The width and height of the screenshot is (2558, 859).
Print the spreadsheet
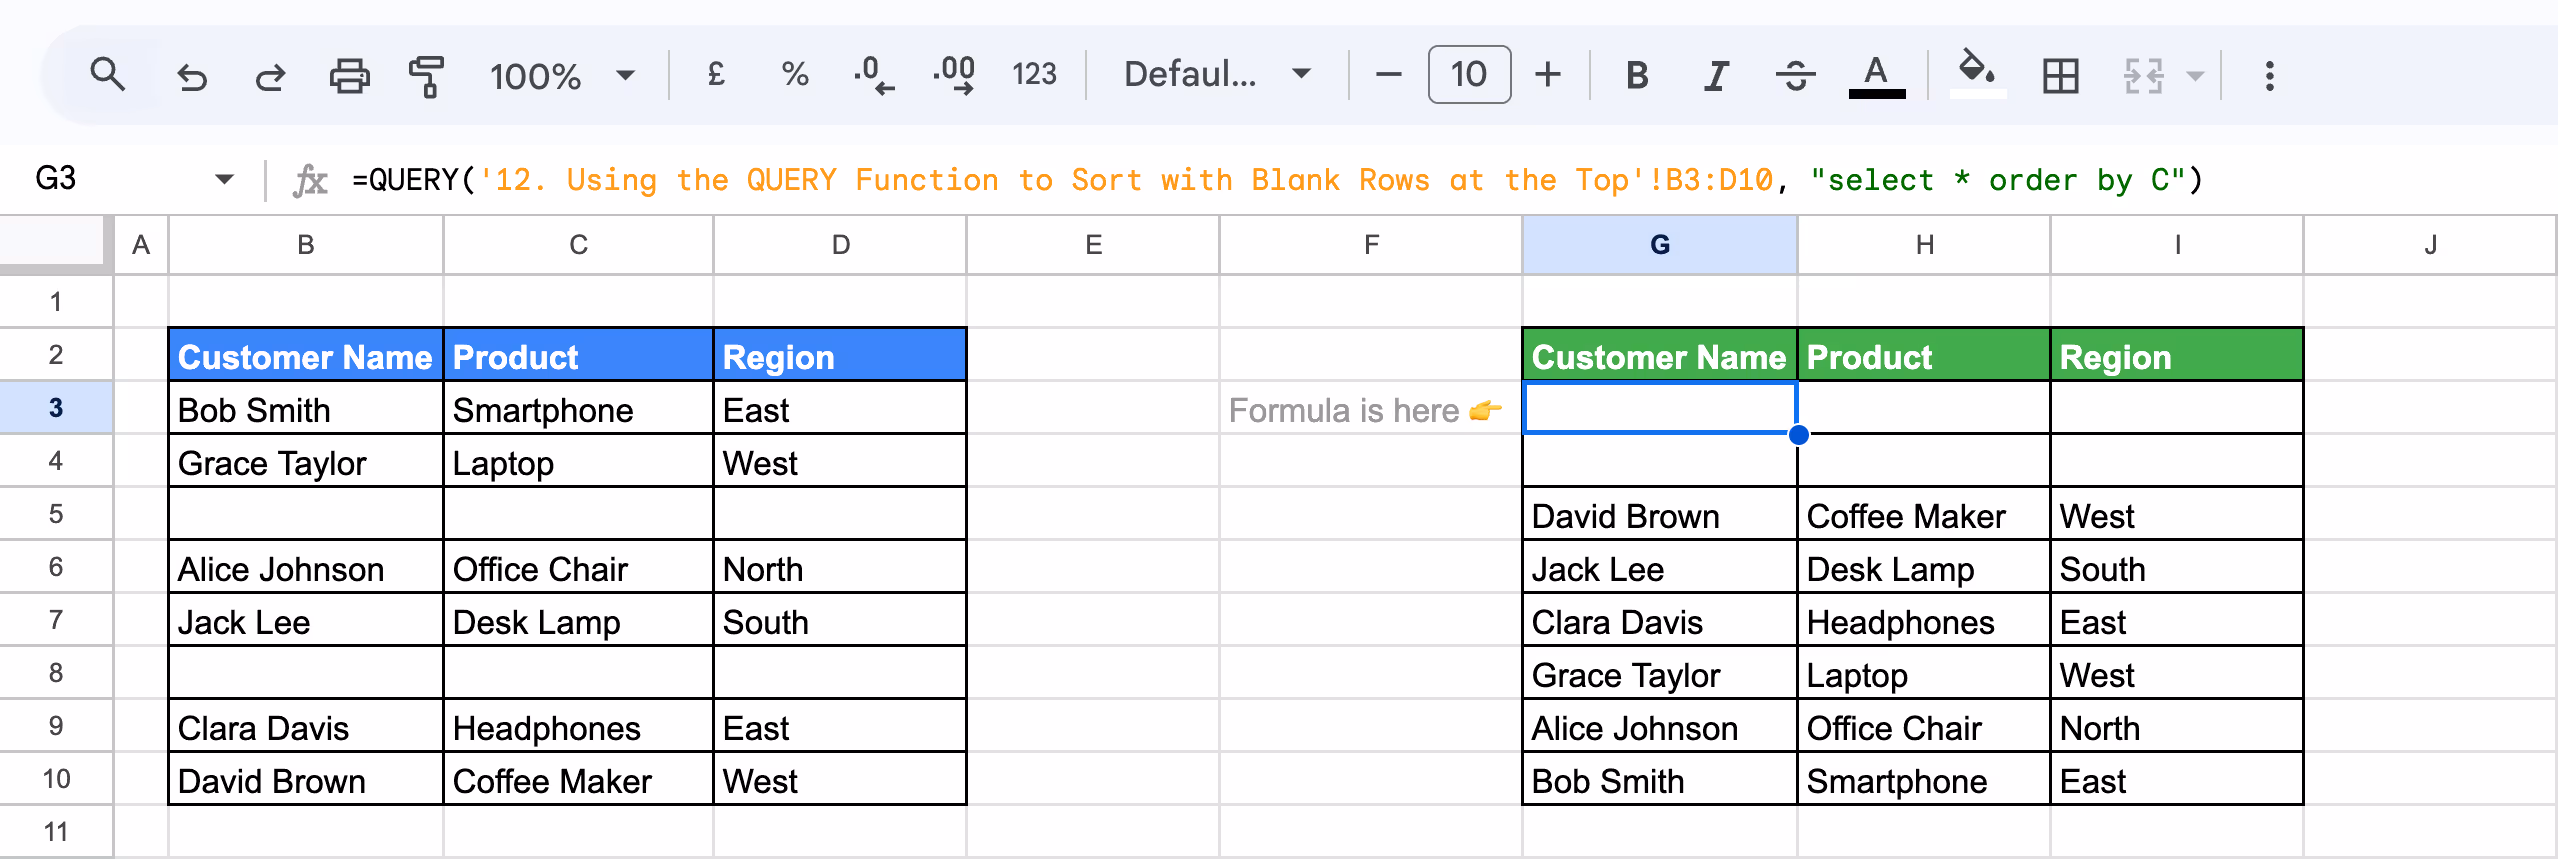349,76
